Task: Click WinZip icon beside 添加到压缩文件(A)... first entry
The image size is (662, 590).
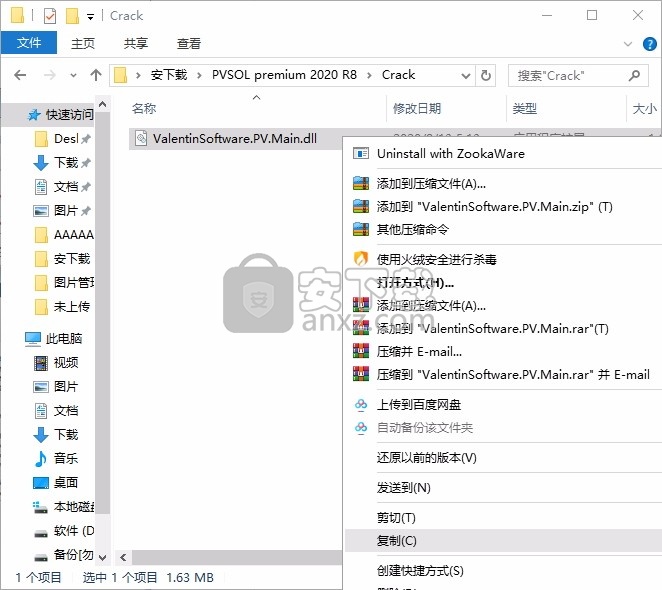Action: click(361, 184)
